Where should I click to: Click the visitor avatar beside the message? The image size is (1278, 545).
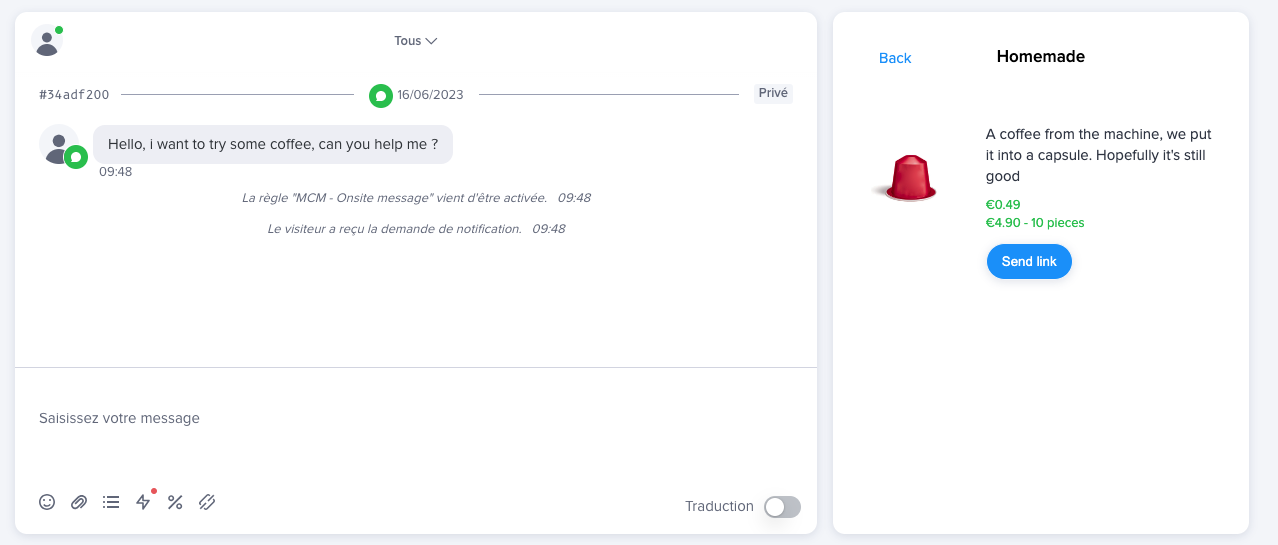pyautogui.click(x=59, y=144)
